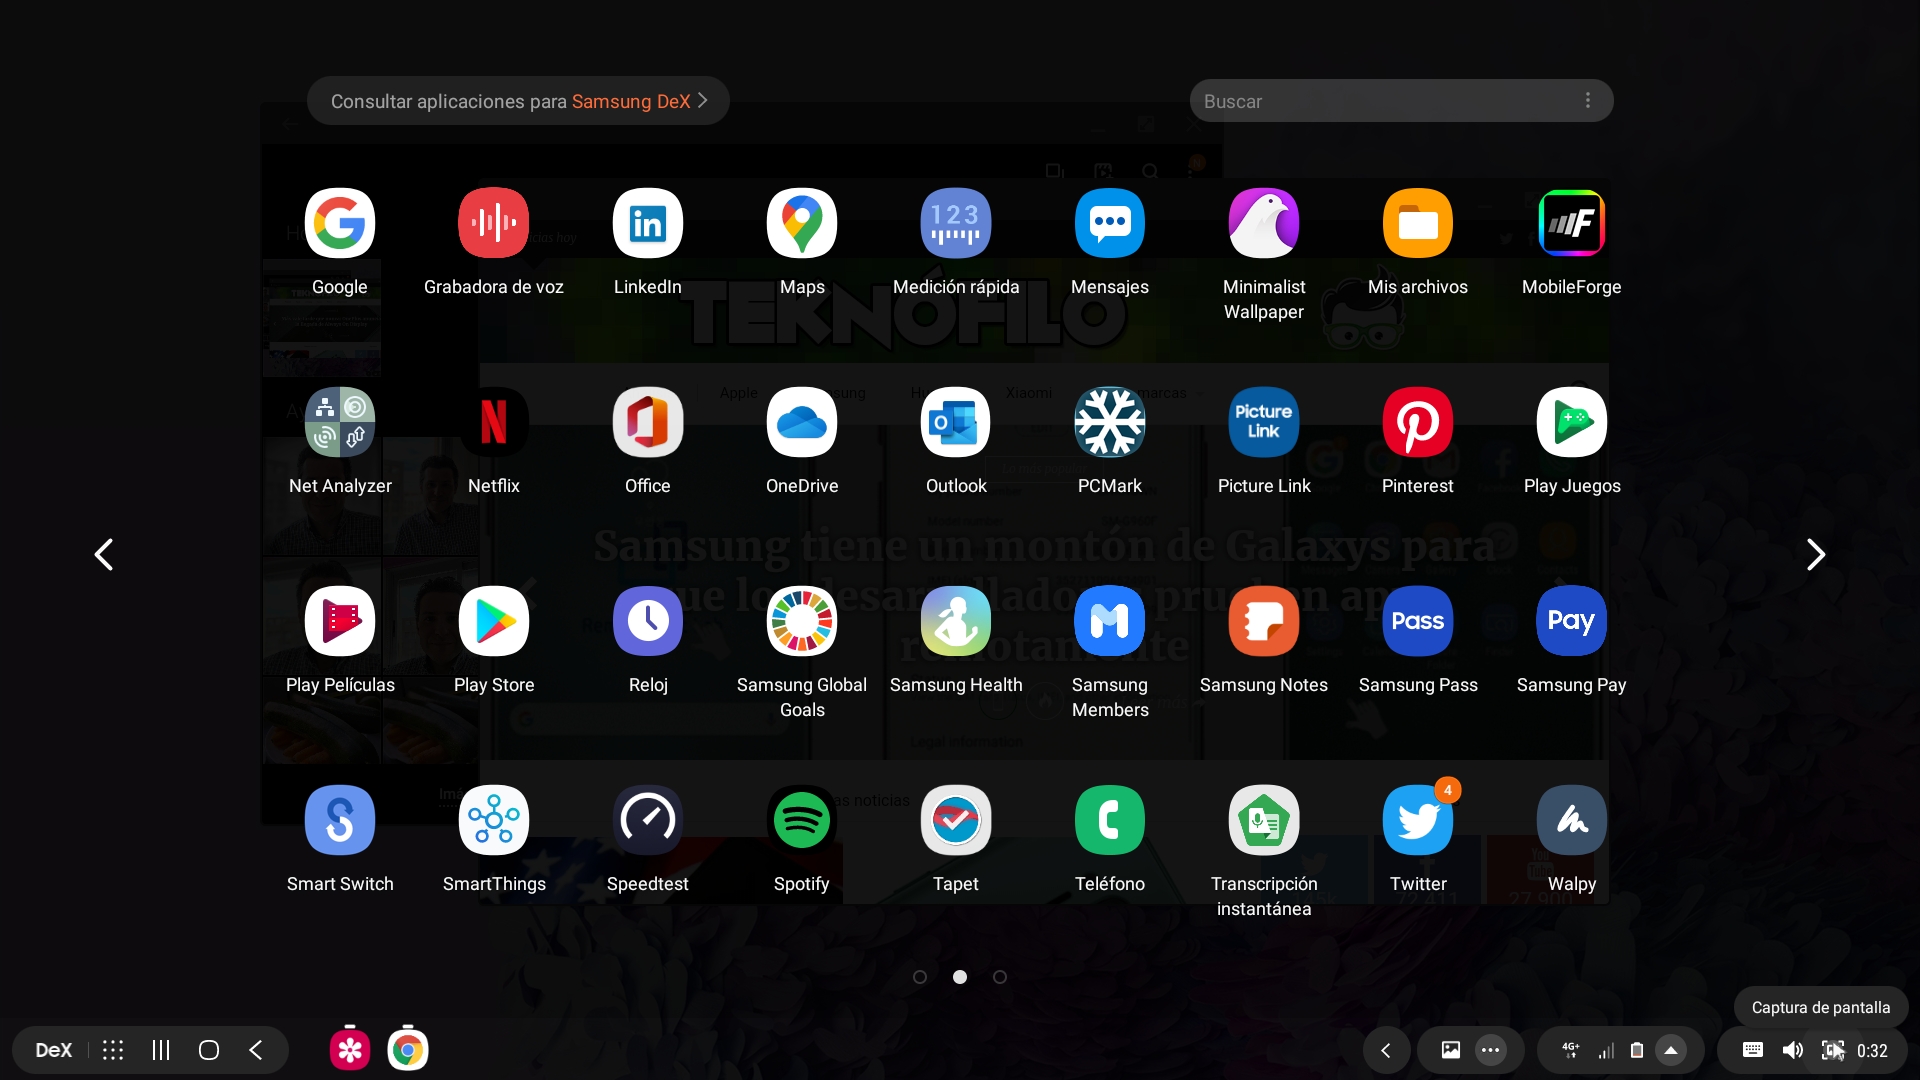Collapse notification icons with left chevron

click(1386, 1050)
